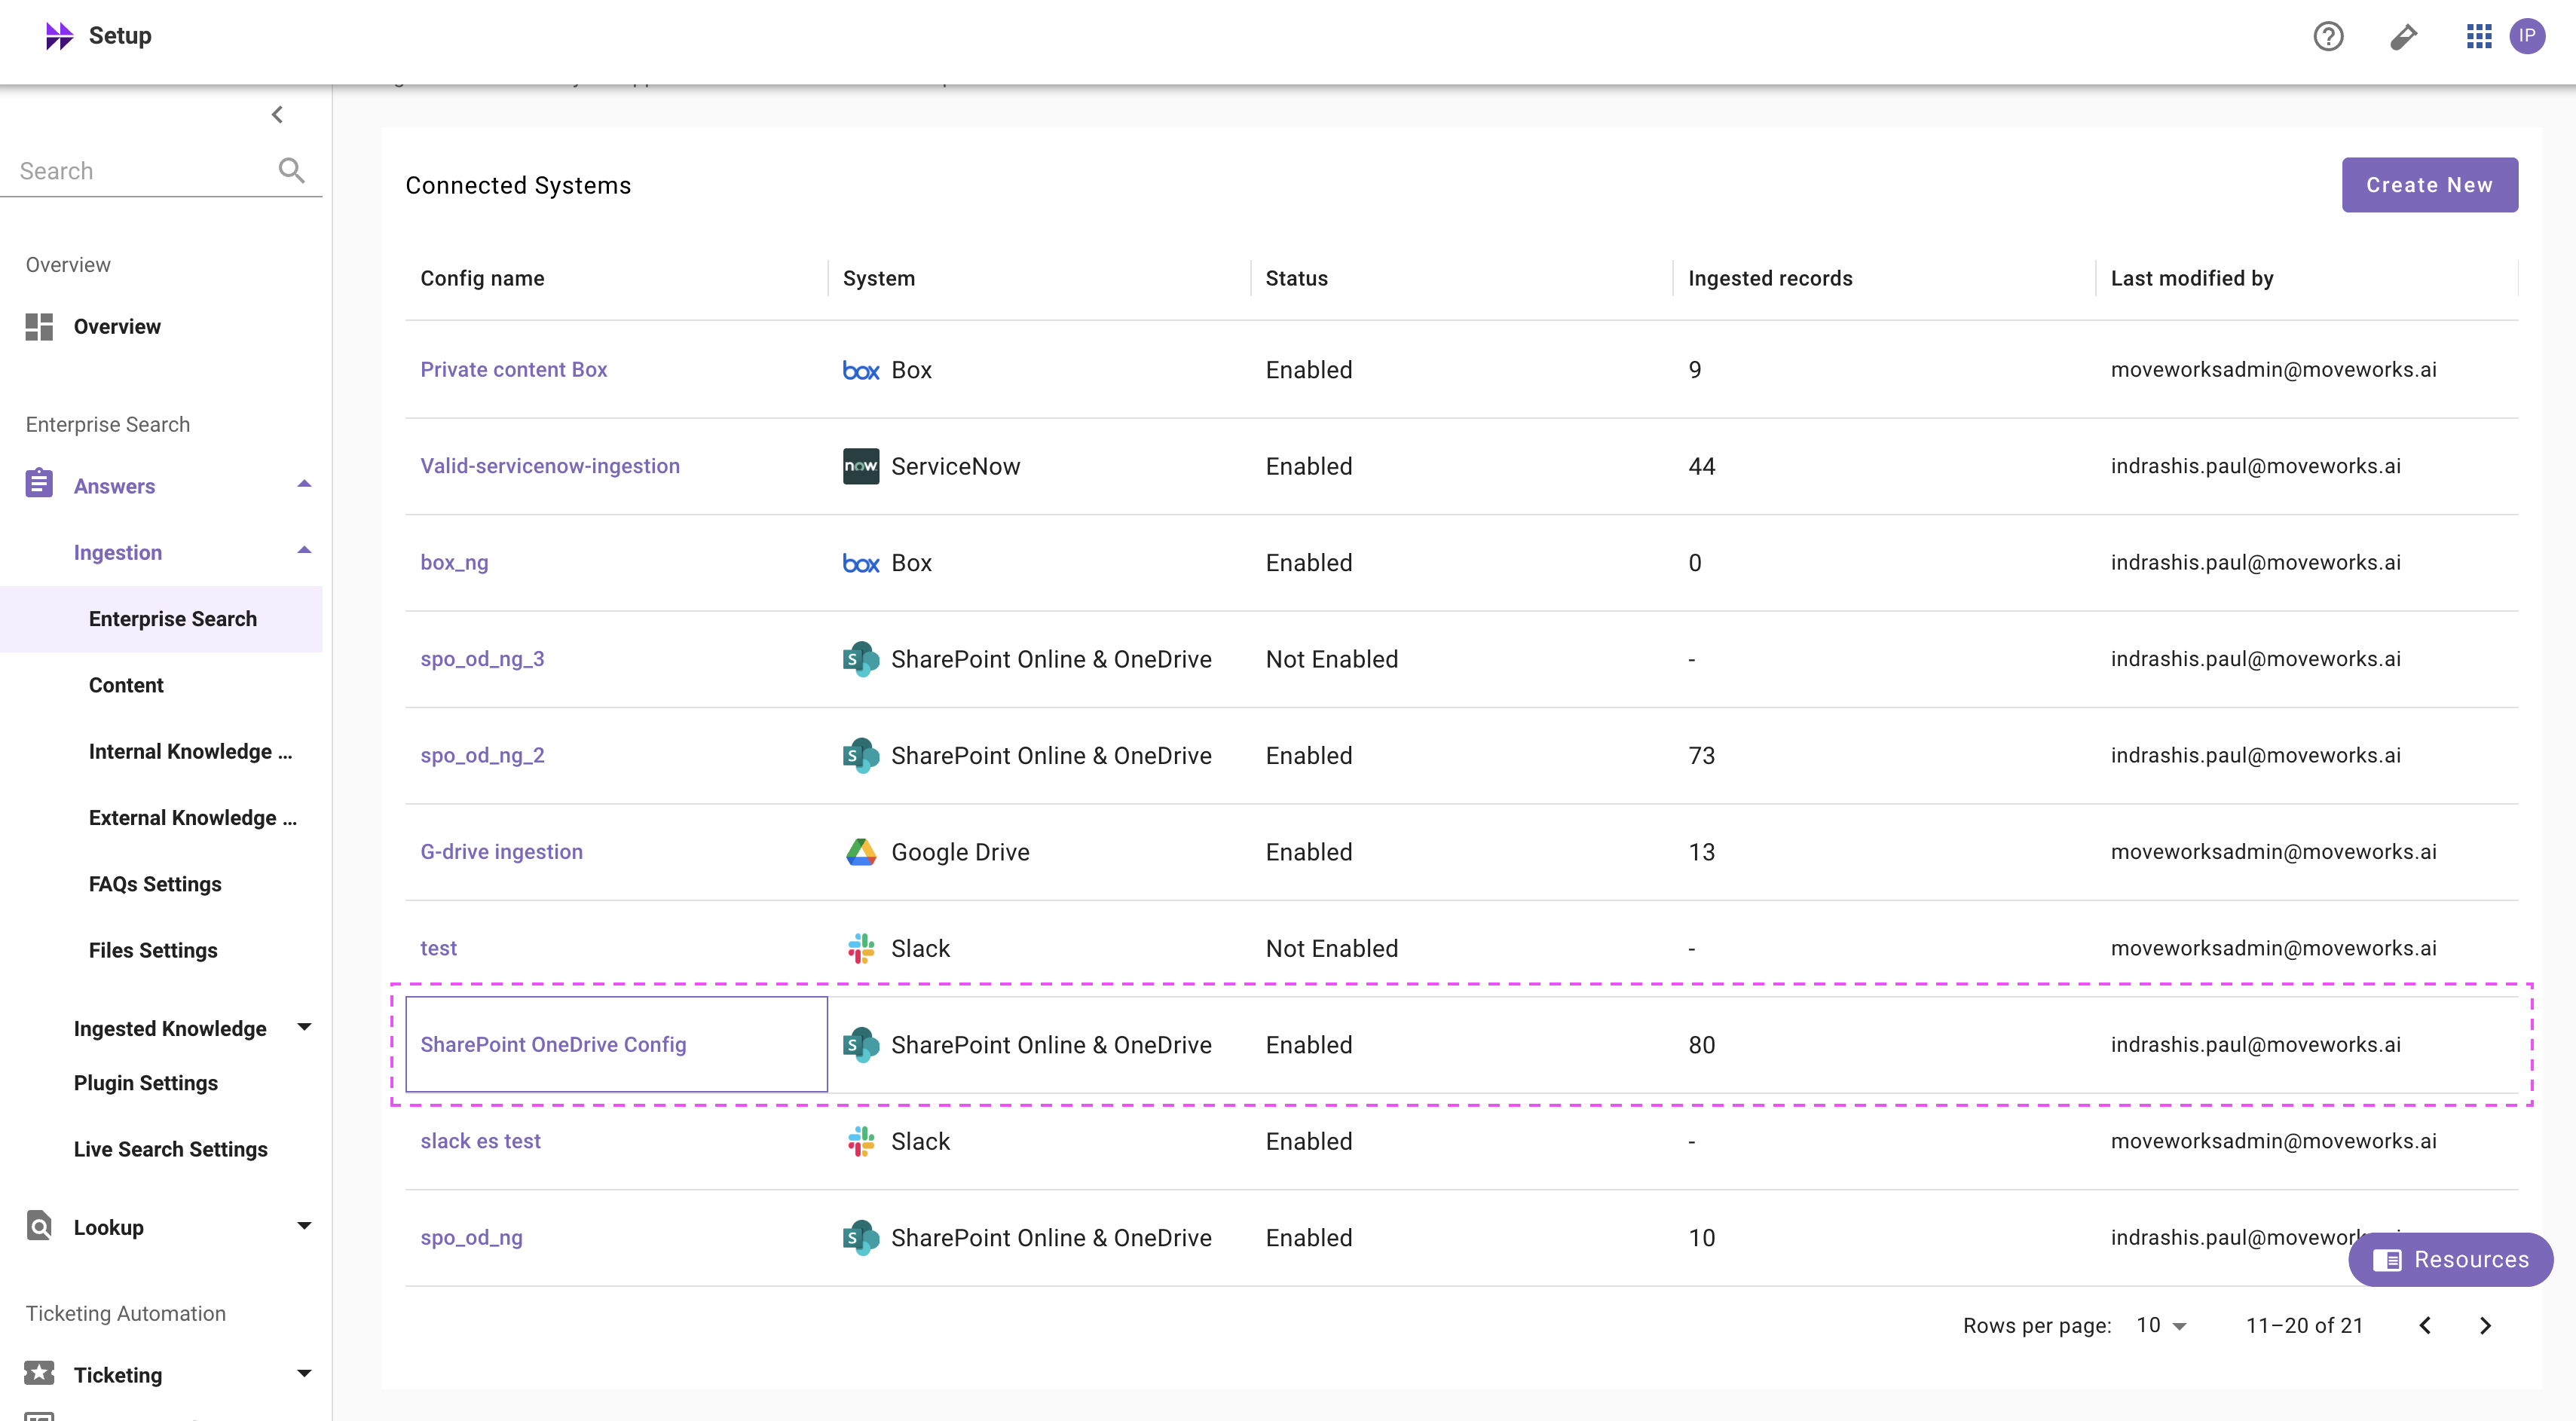2576x1421 pixels.
Task: Click the IP user avatar
Action: click(x=2527, y=36)
